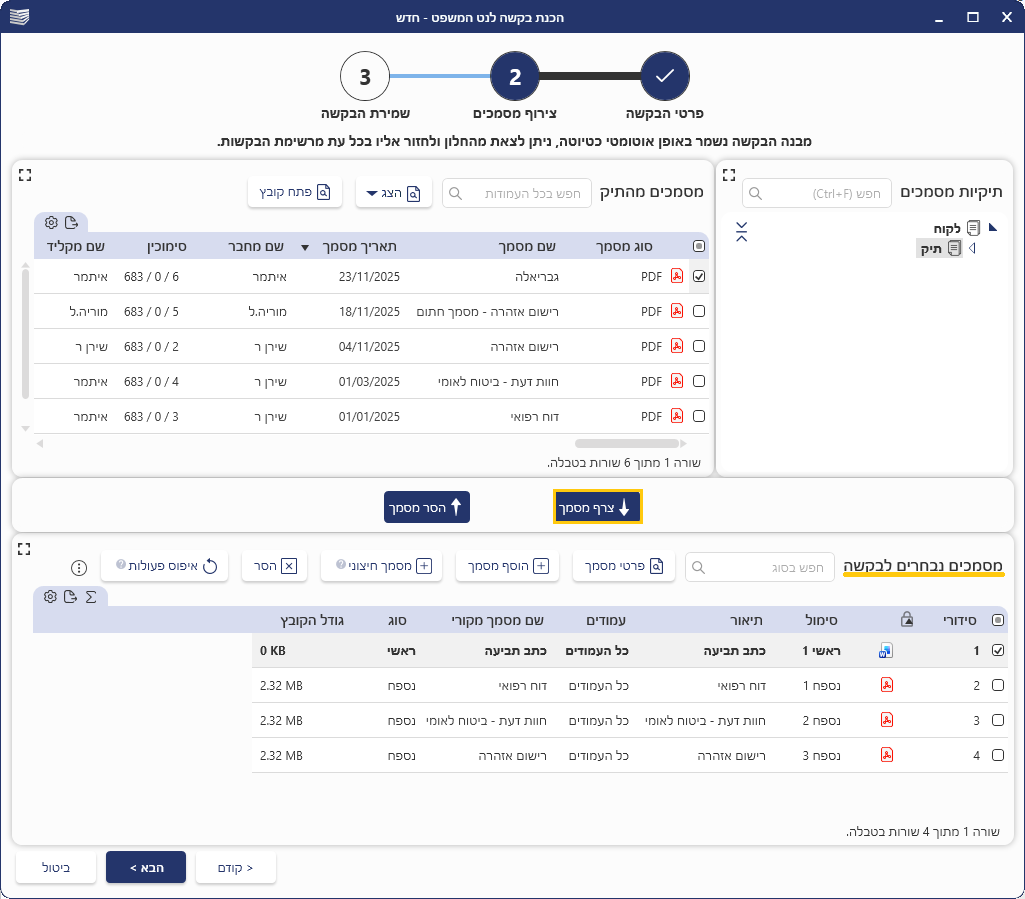Click the Word icon of כתב תביעה row

click(x=885, y=651)
